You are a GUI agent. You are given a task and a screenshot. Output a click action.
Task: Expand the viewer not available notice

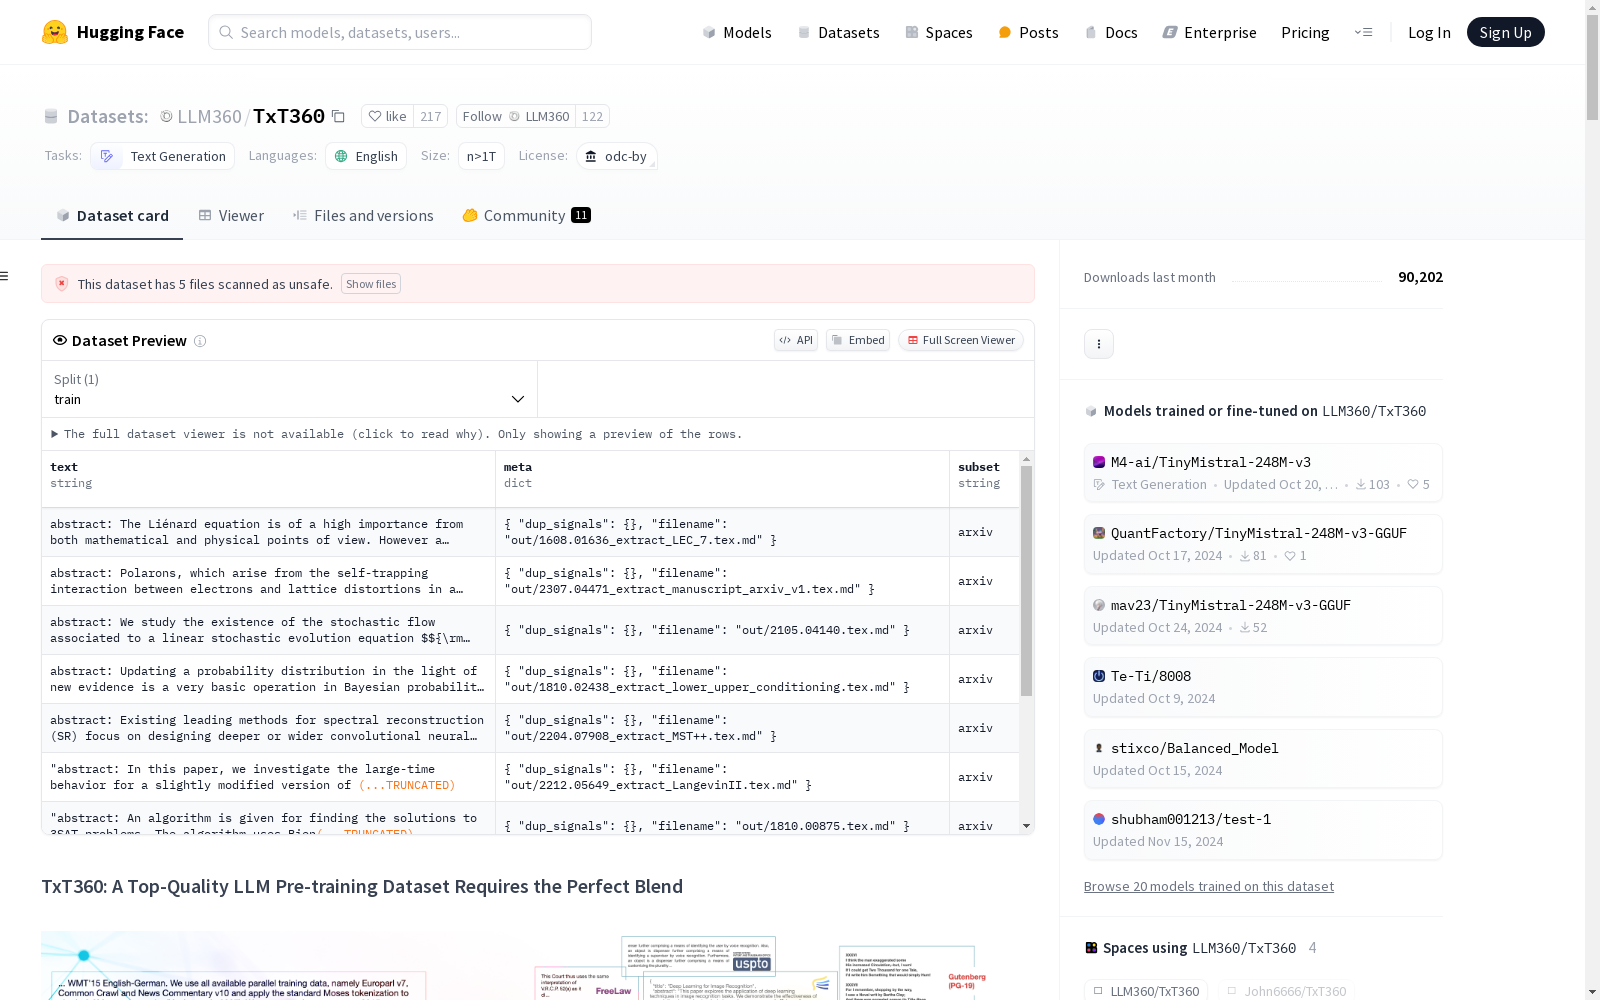[x=397, y=434]
